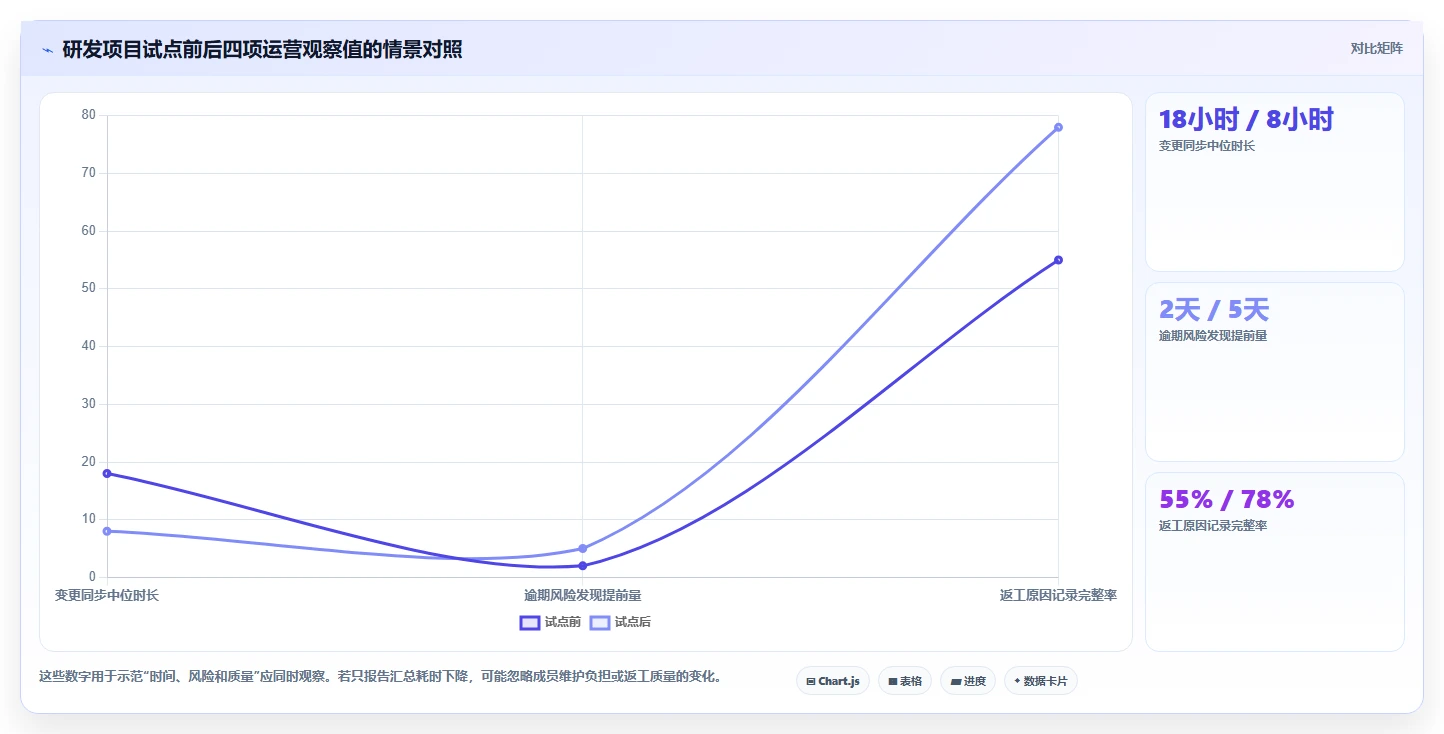Click the 试点前 legend color box
The image size is (1444, 734).
point(530,622)
